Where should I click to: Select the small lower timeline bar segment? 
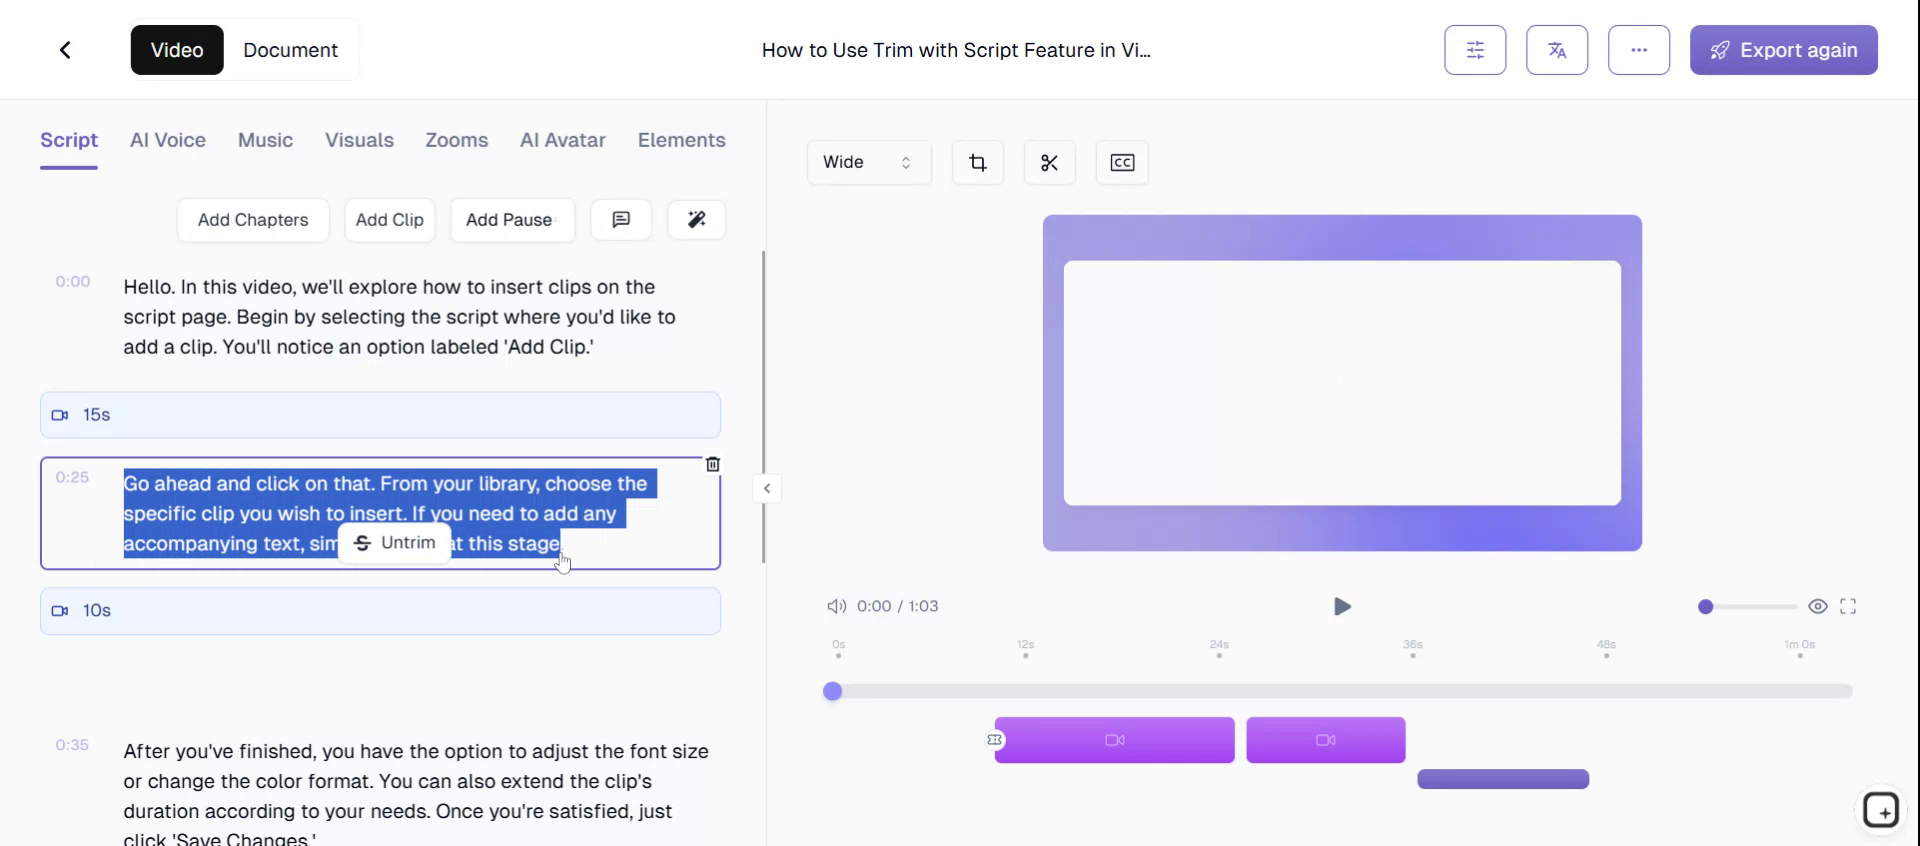click(x=1503, y=779)
